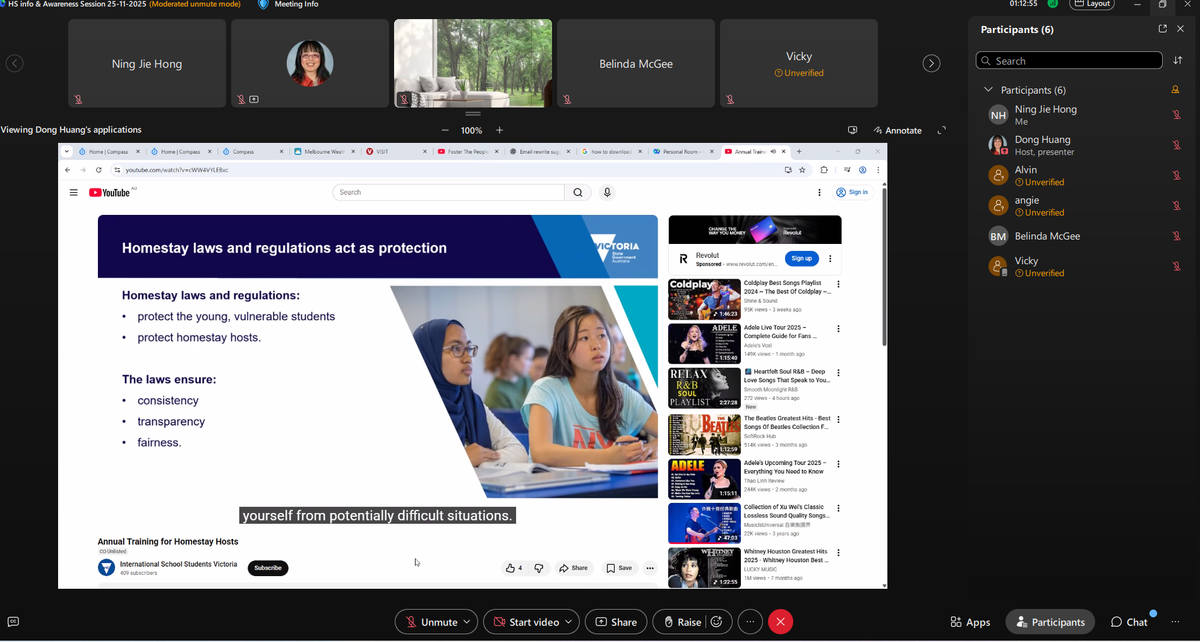Viewport: 1200px width, 642px height.
Task: Open the Layout options button
Action: click(x=1092, y=4)
